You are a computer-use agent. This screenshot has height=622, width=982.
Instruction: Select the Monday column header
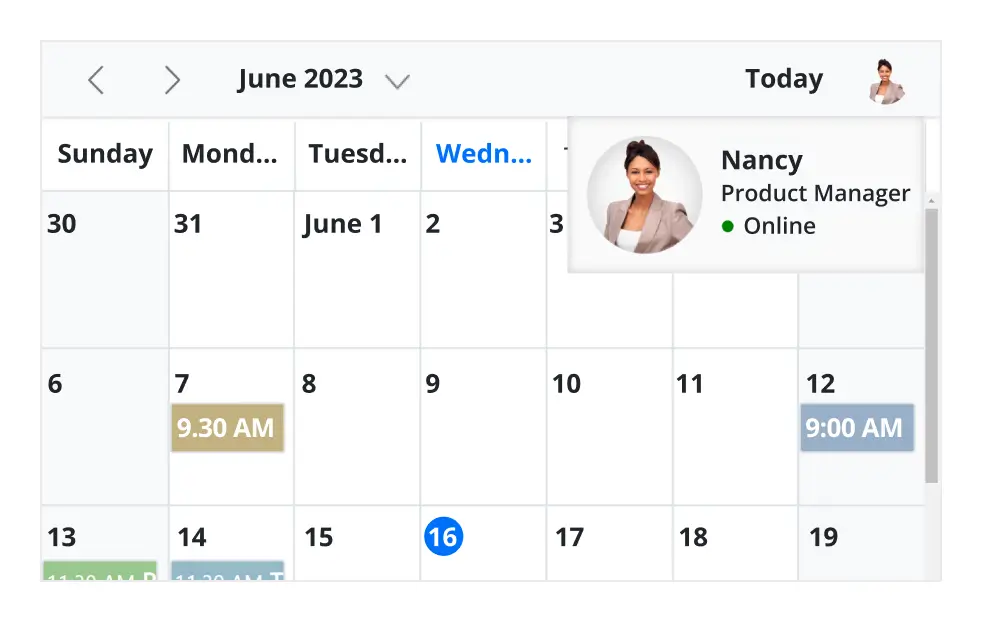tap(230, 153)
